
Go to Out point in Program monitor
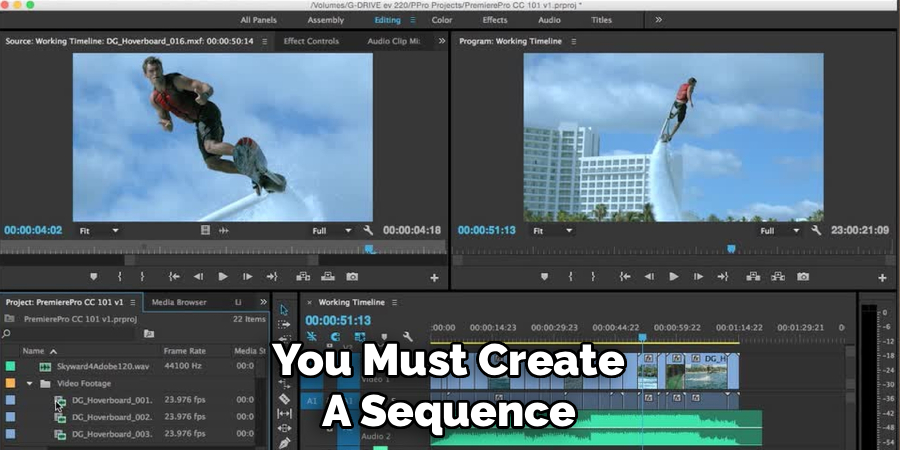pos(723,277)
